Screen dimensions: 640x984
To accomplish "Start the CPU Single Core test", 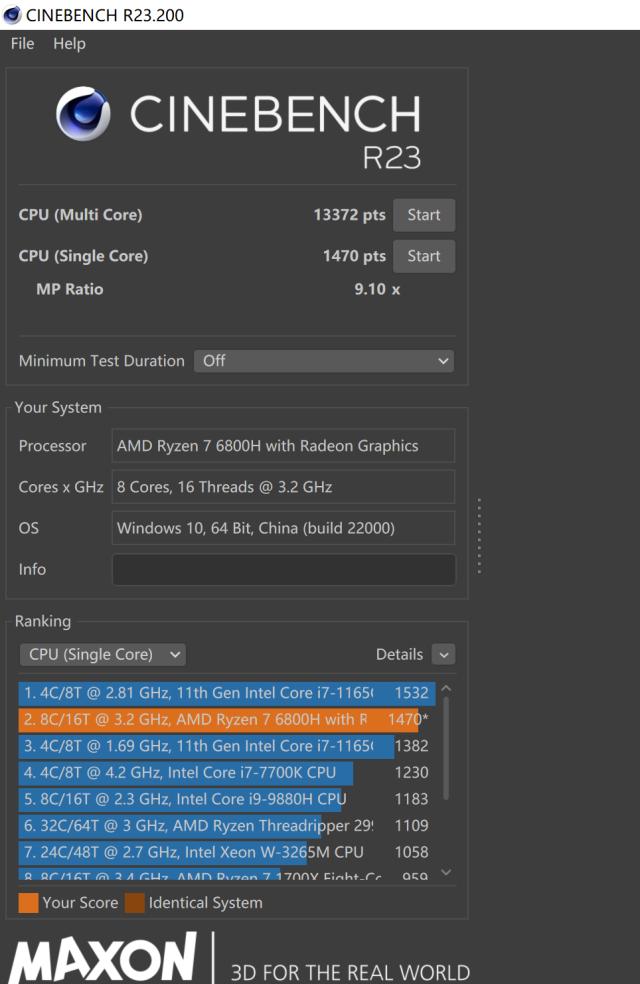I will point(424,256).
